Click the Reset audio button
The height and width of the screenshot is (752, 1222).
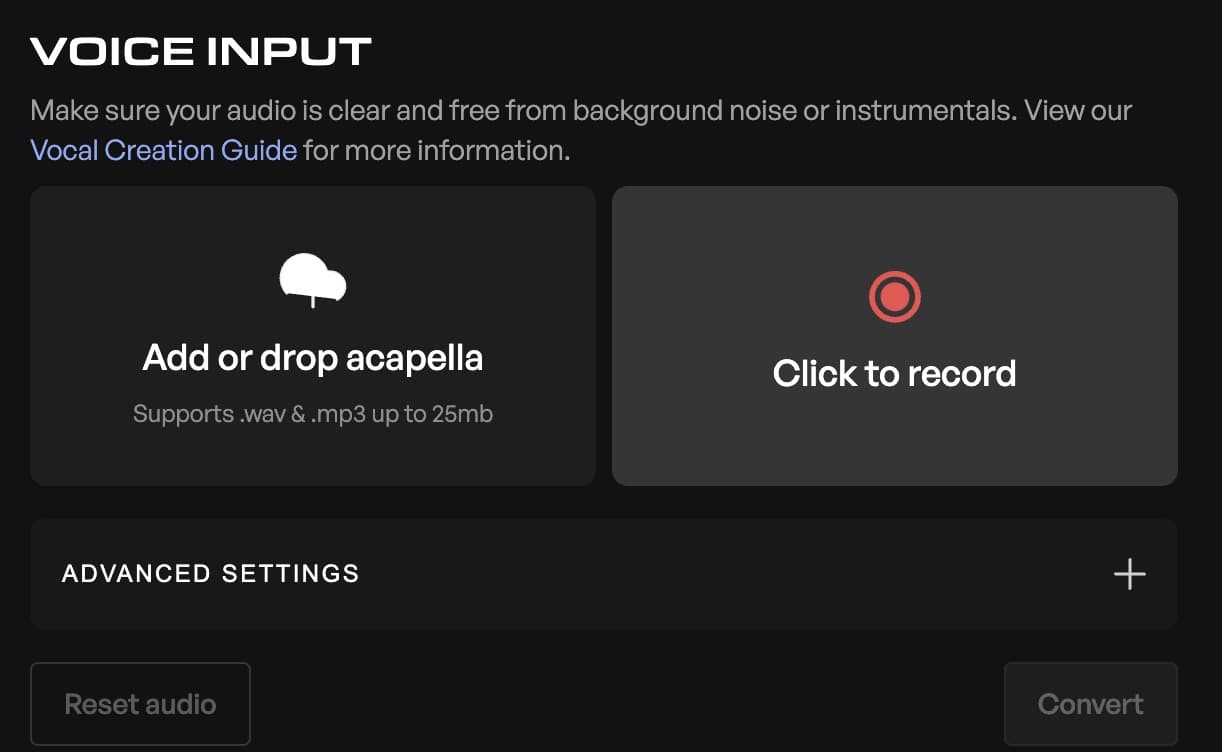click(140, 704)
